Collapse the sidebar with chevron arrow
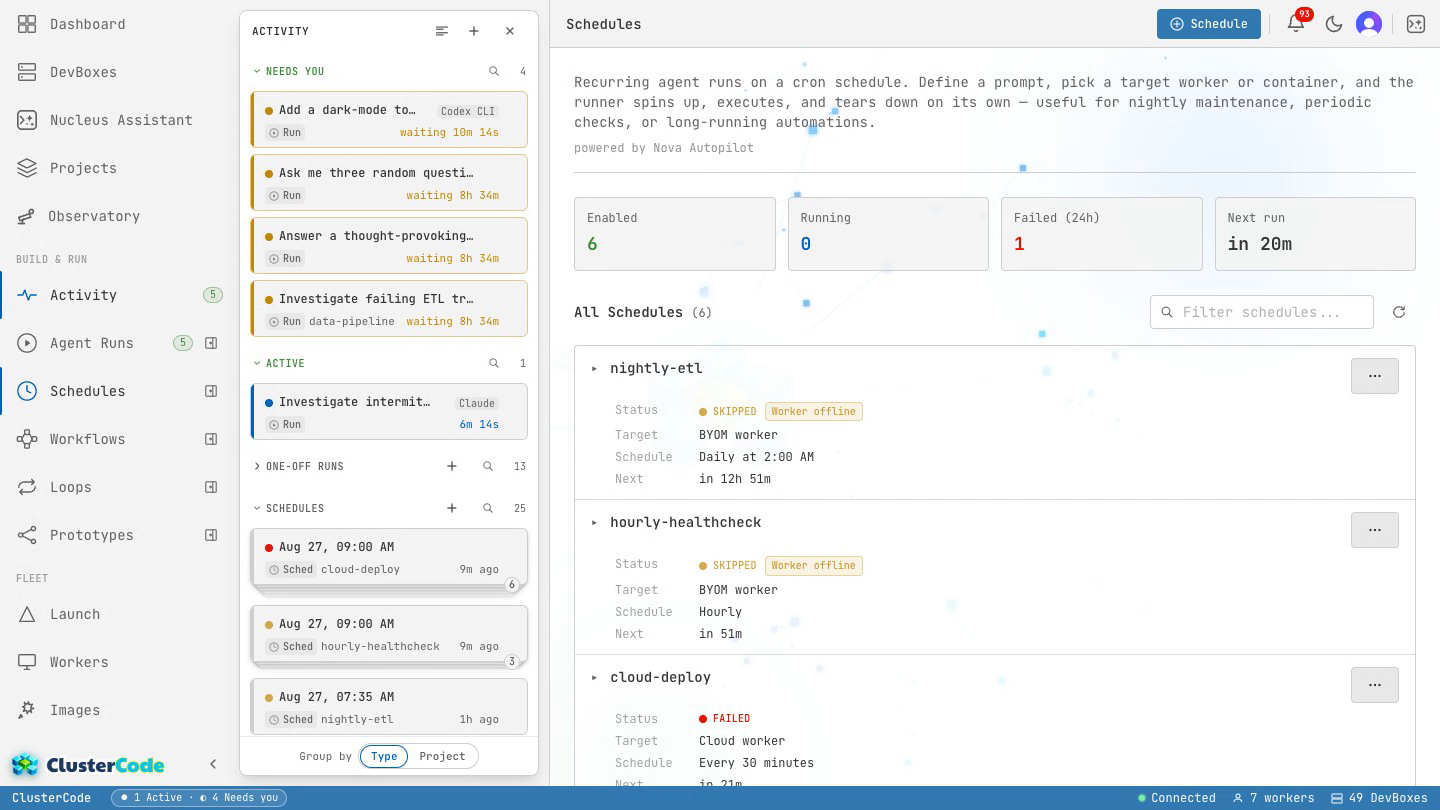The width and height of the screenshot is (1440, 810). 213,764
